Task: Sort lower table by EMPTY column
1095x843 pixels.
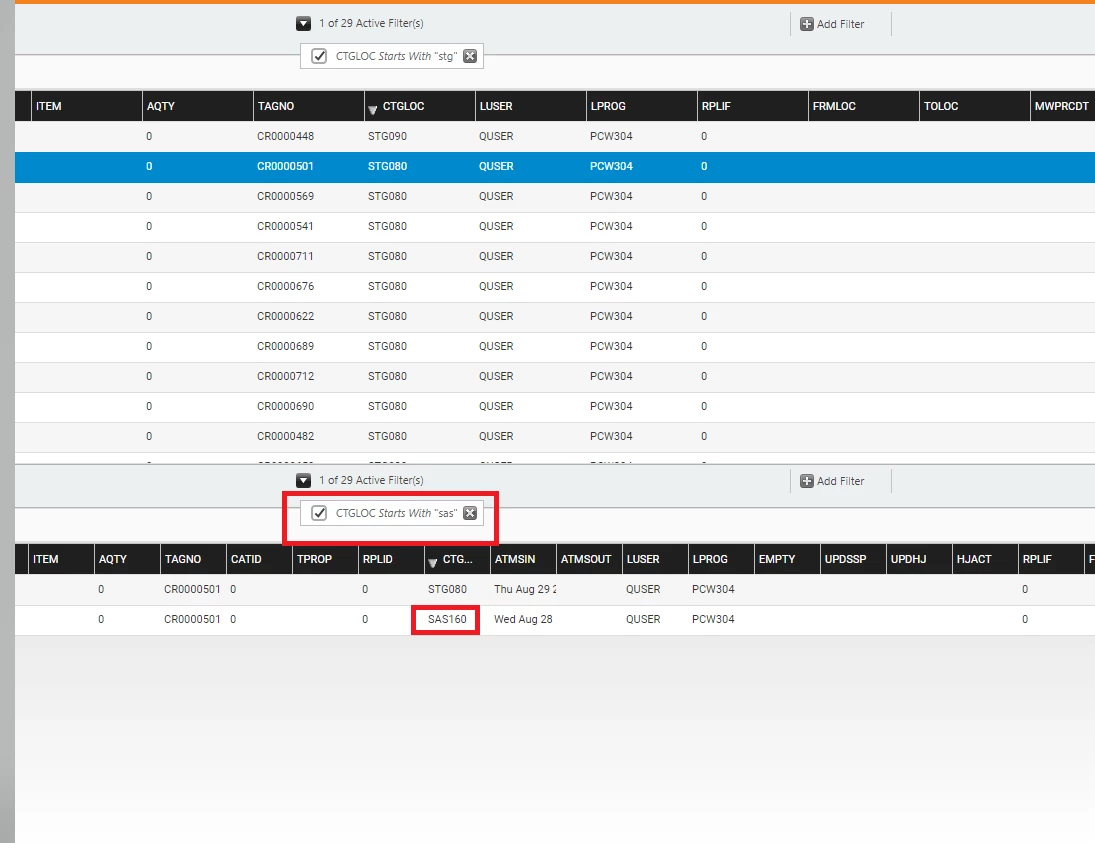Action: tap(786, 559)
